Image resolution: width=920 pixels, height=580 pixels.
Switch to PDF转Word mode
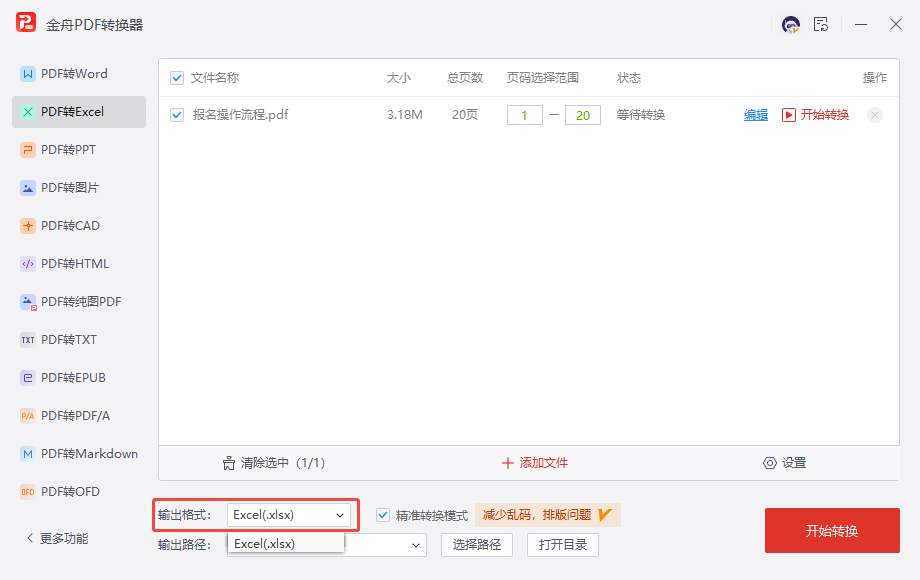click(x=79, y=74)
